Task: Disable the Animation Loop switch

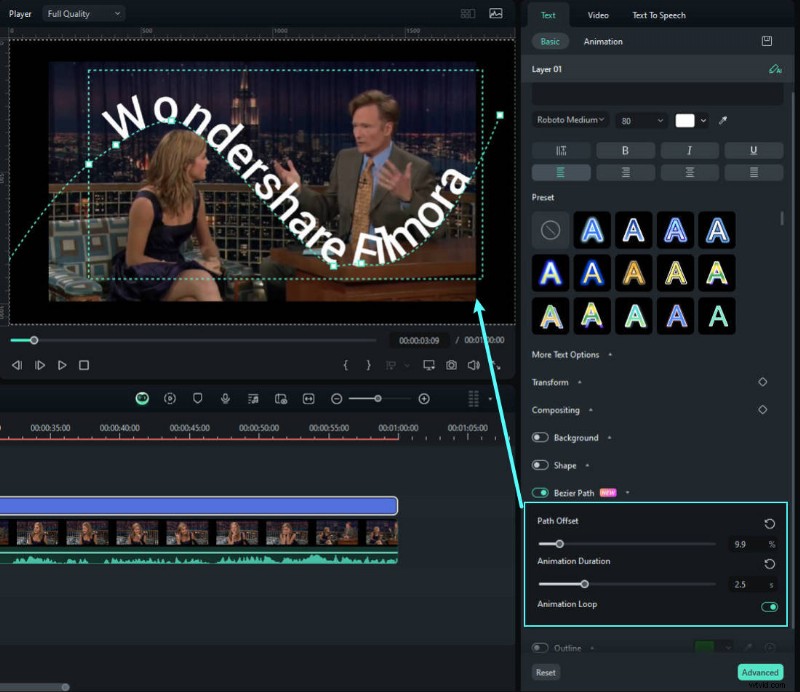Action: coord(769,605)
